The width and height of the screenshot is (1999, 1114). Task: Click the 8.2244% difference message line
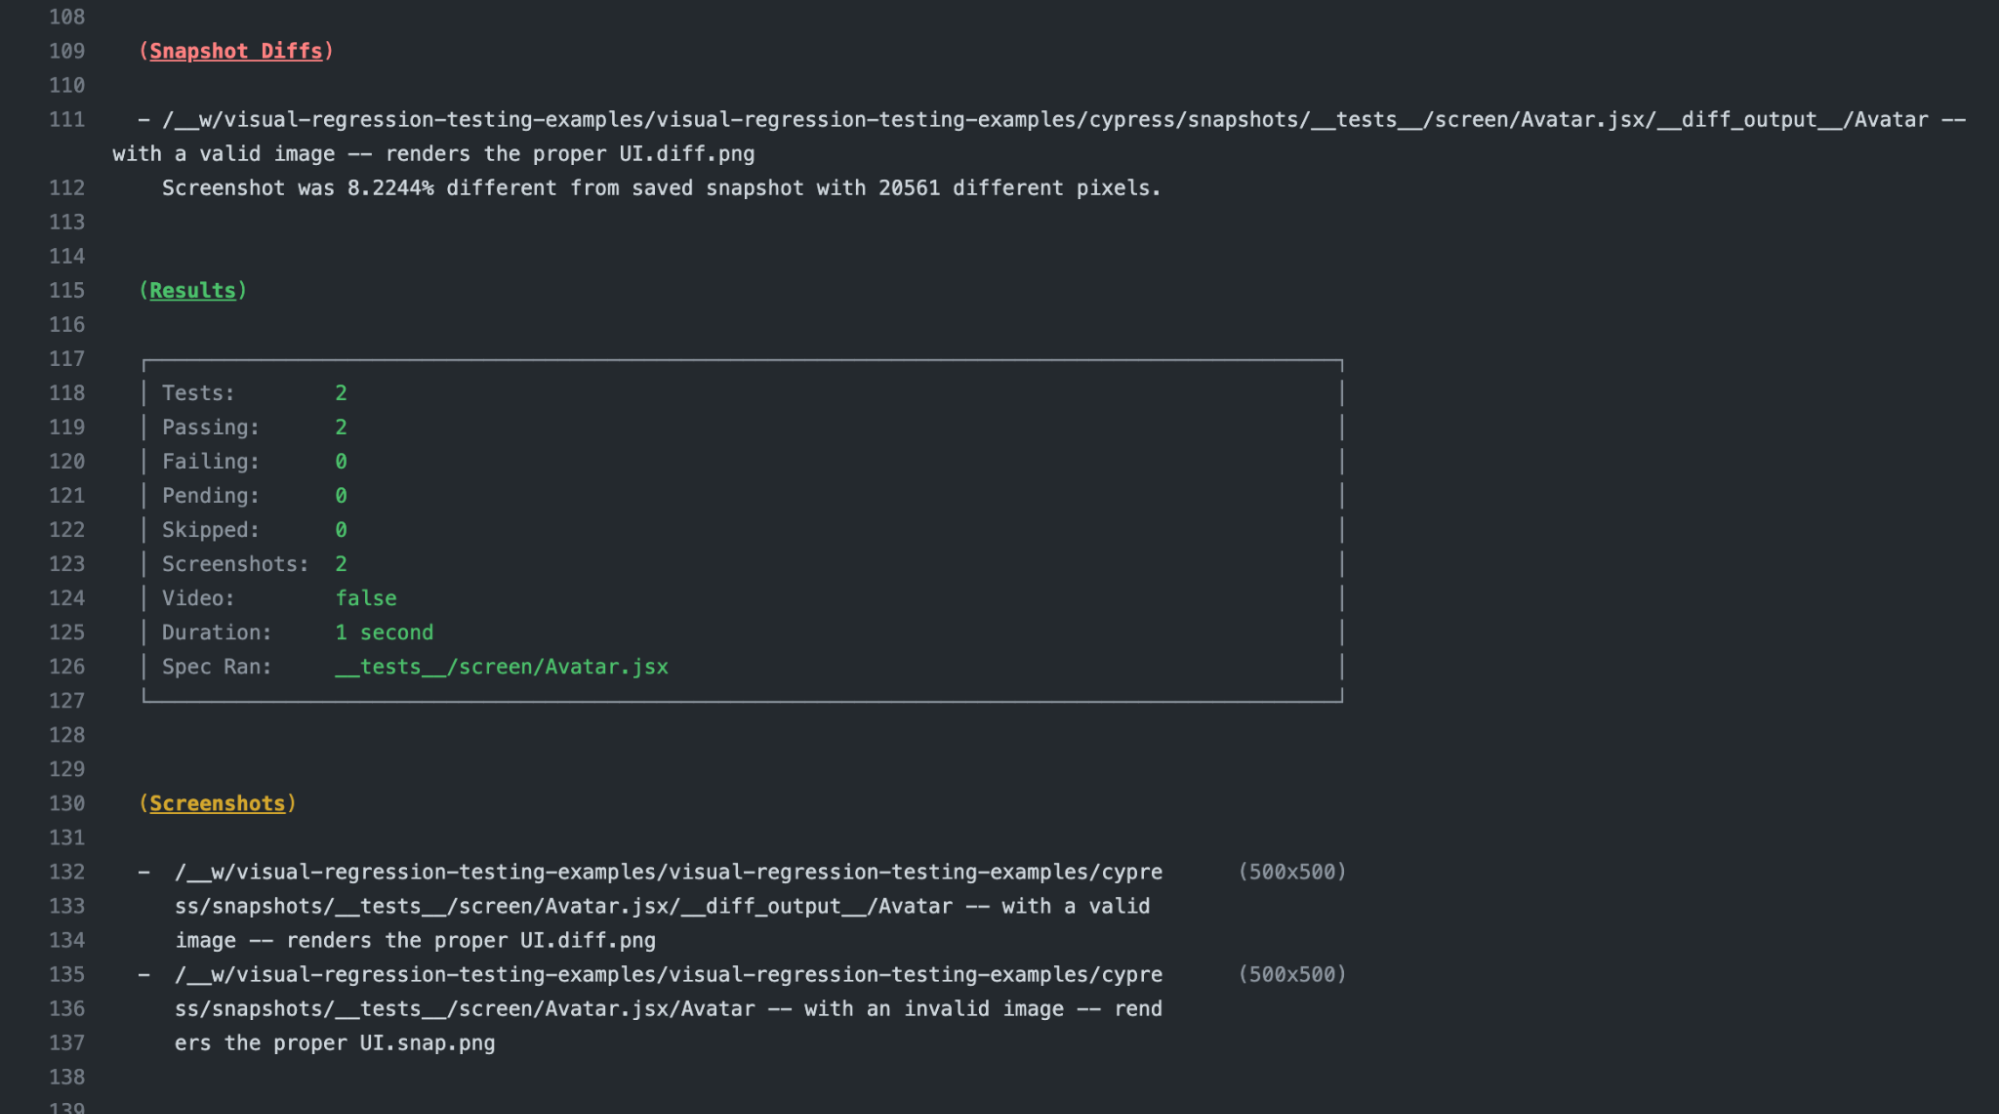pyautogui.click(x=660, y=187)
